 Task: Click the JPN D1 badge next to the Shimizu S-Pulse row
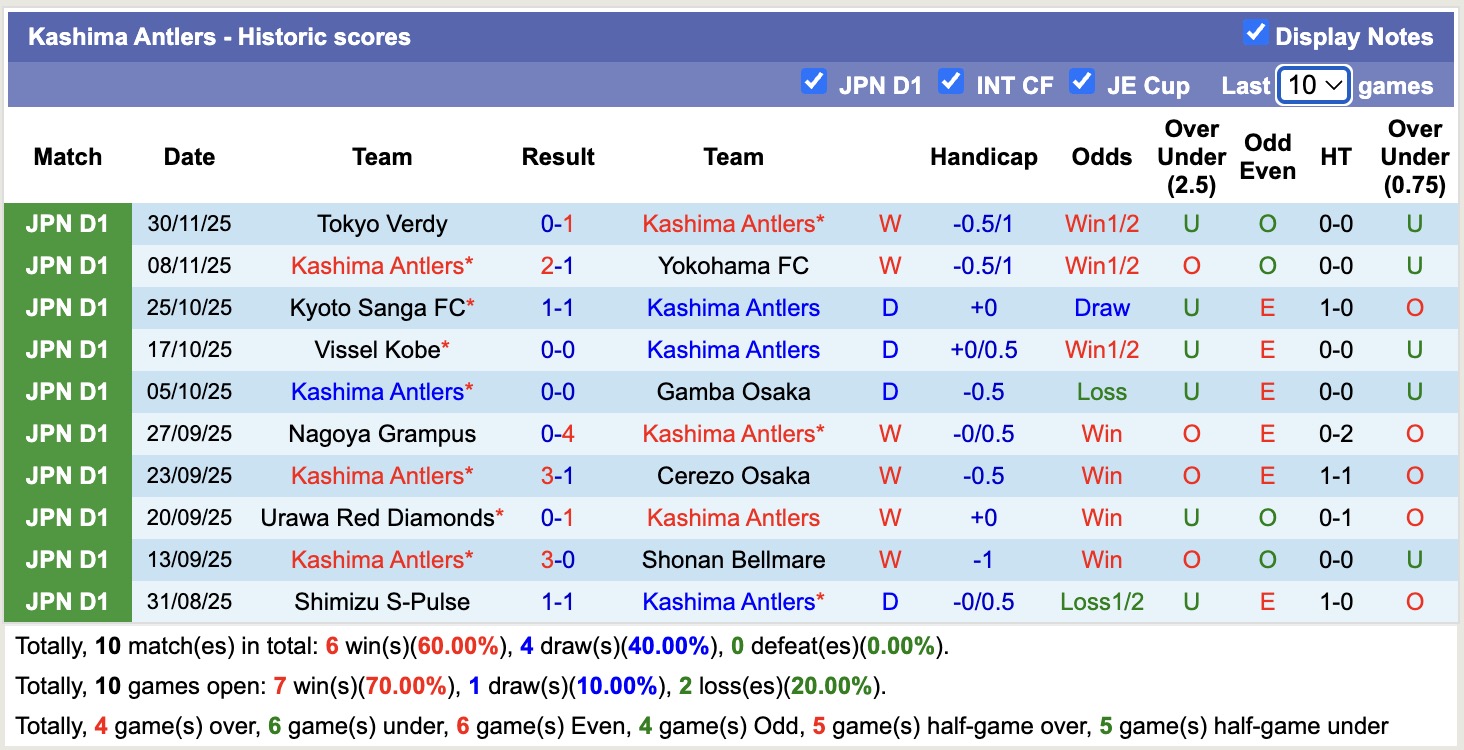66,601
